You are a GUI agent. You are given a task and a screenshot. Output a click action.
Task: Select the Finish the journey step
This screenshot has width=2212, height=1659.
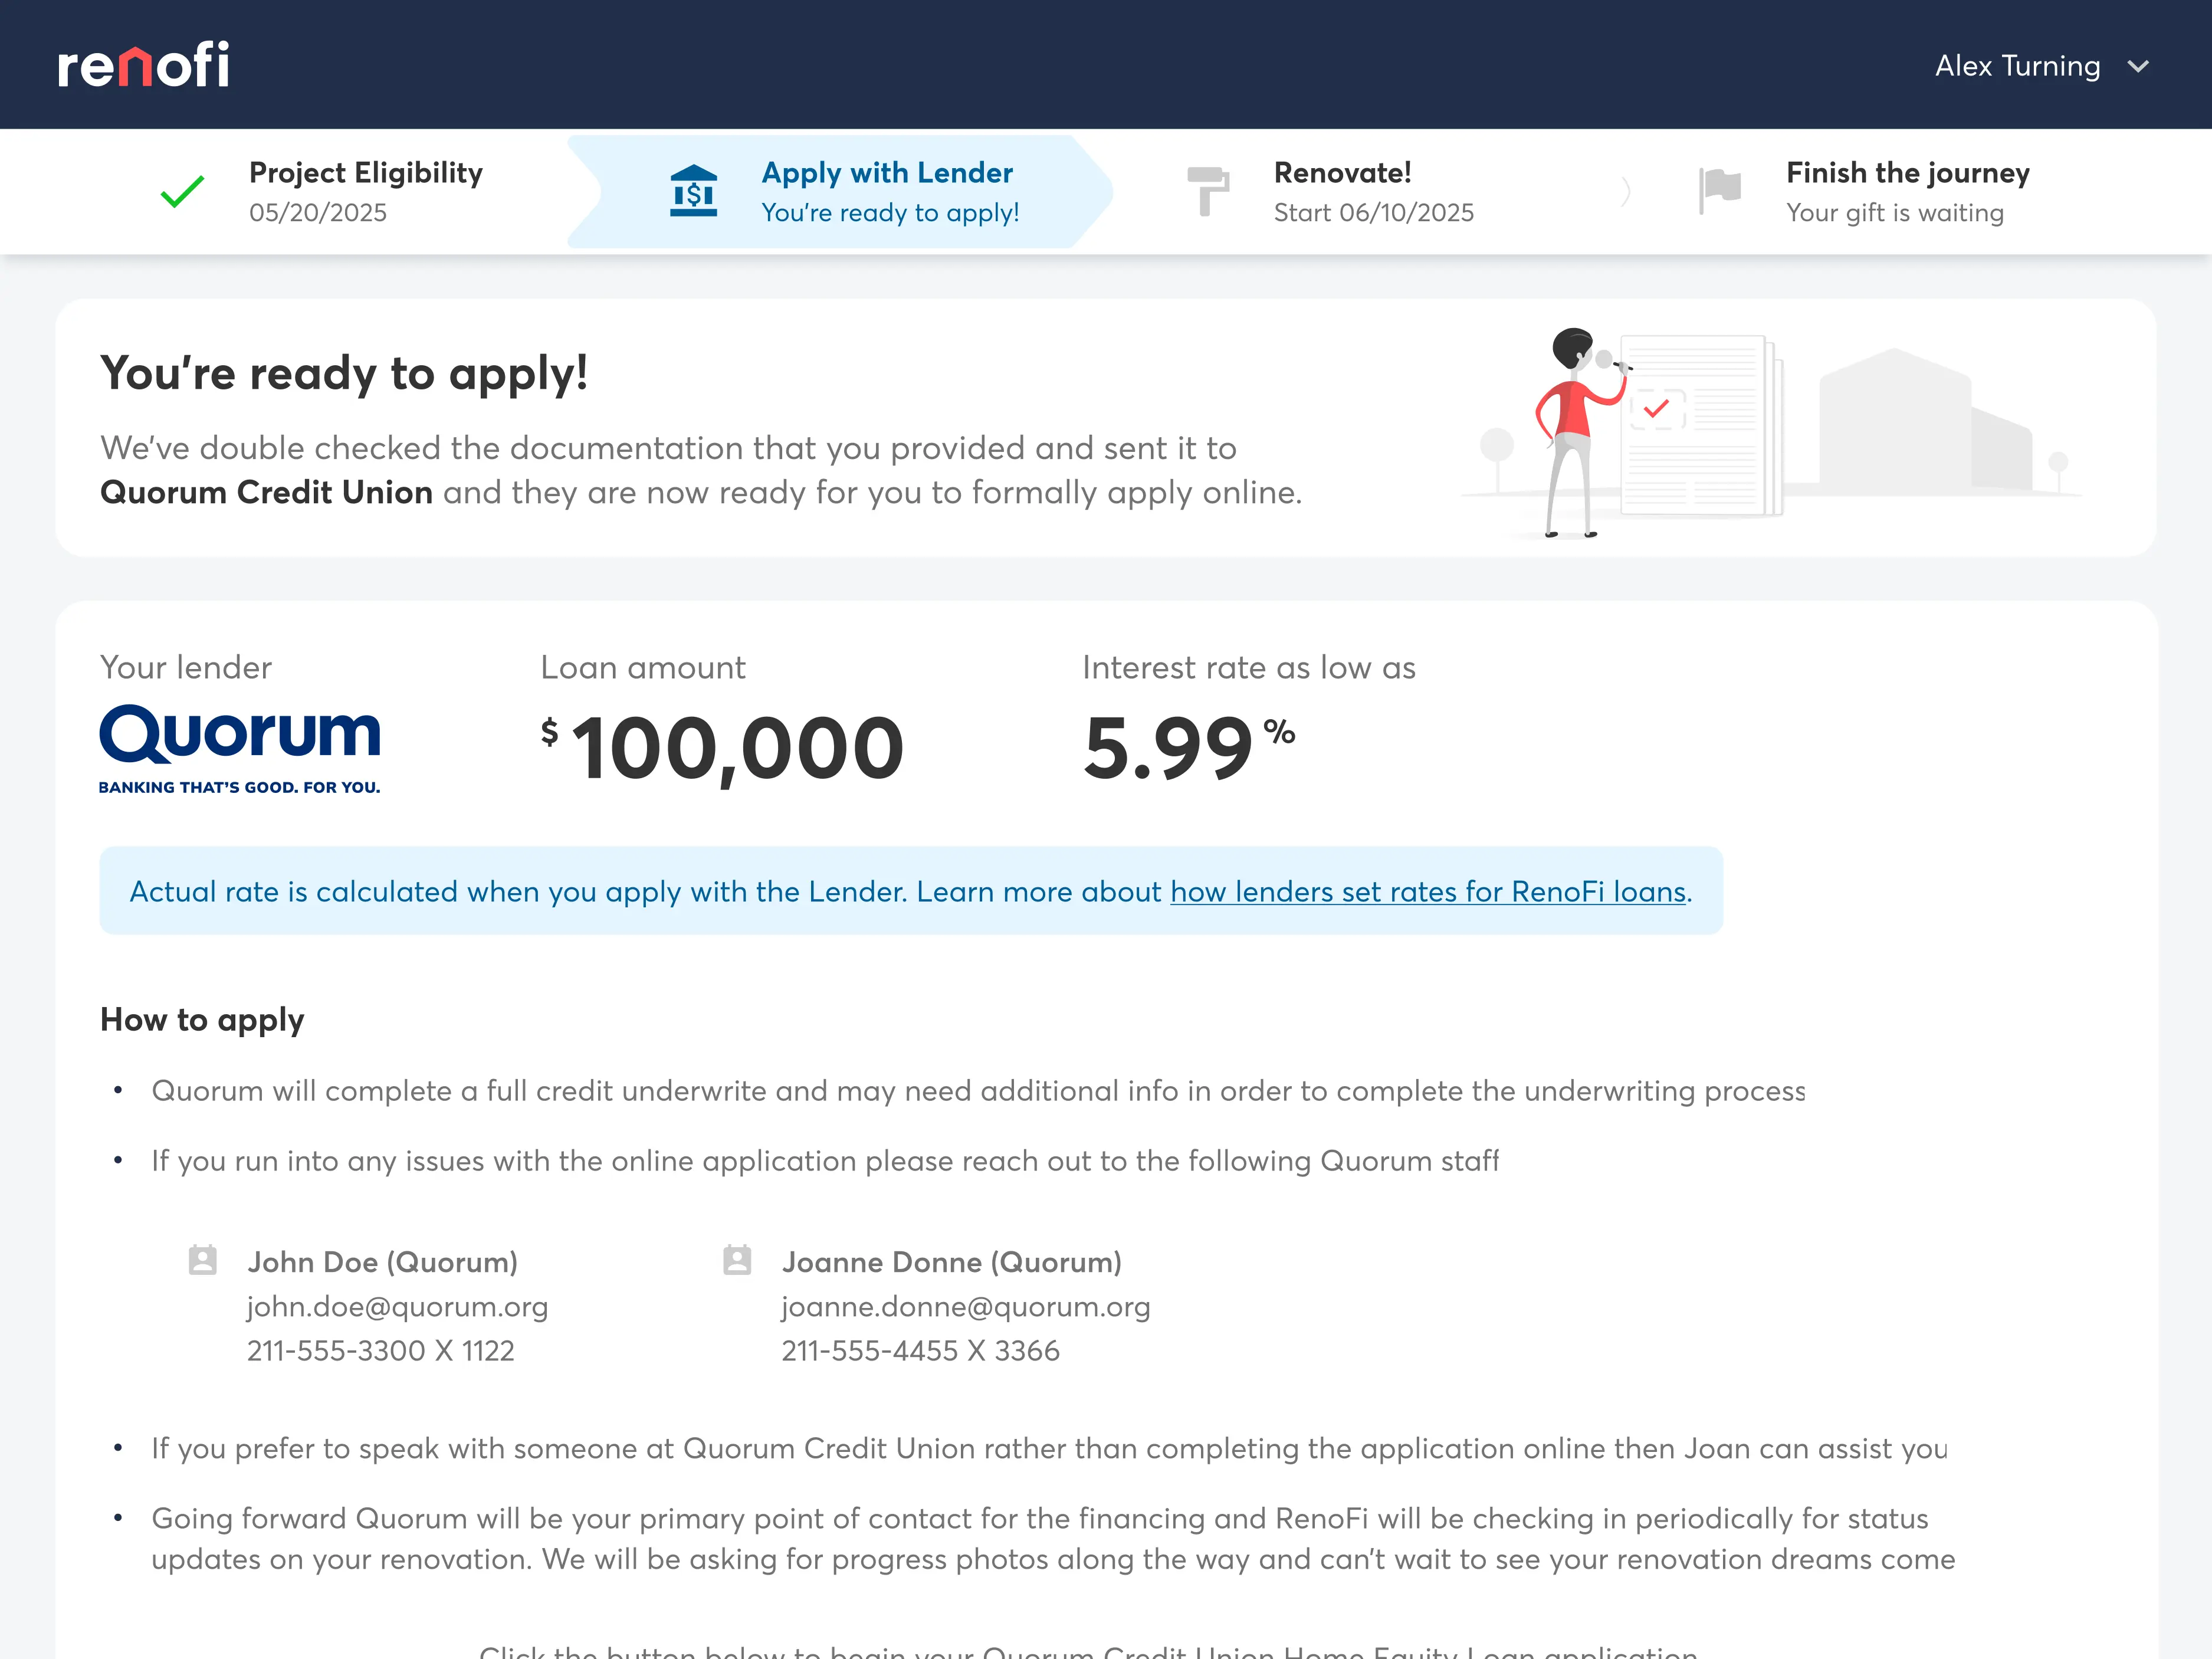point(1865,191)
